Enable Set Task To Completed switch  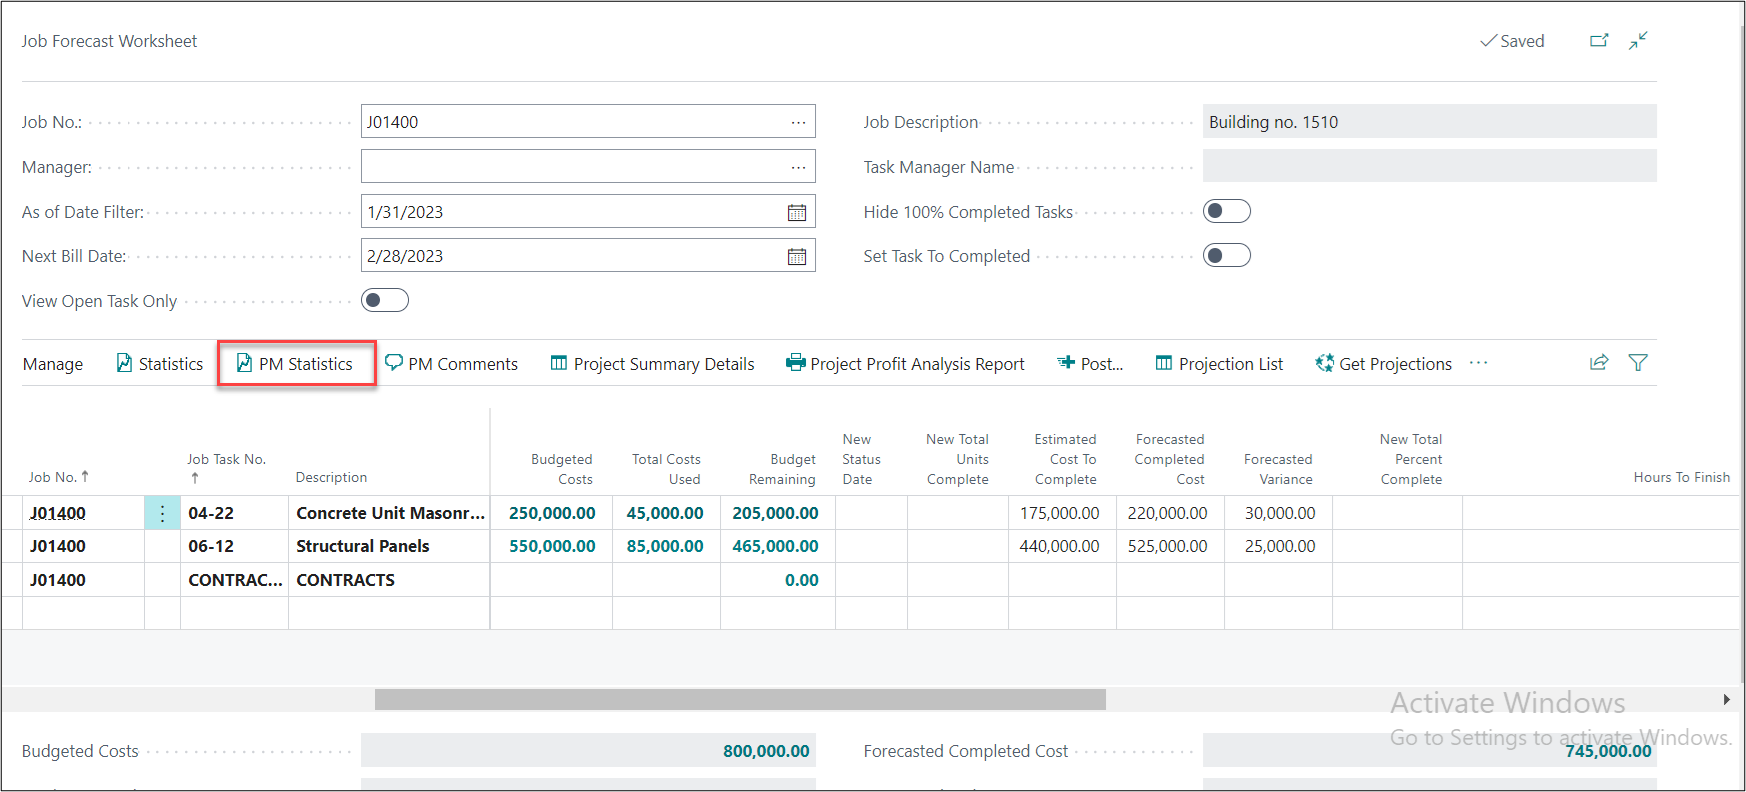[1226, 255]
